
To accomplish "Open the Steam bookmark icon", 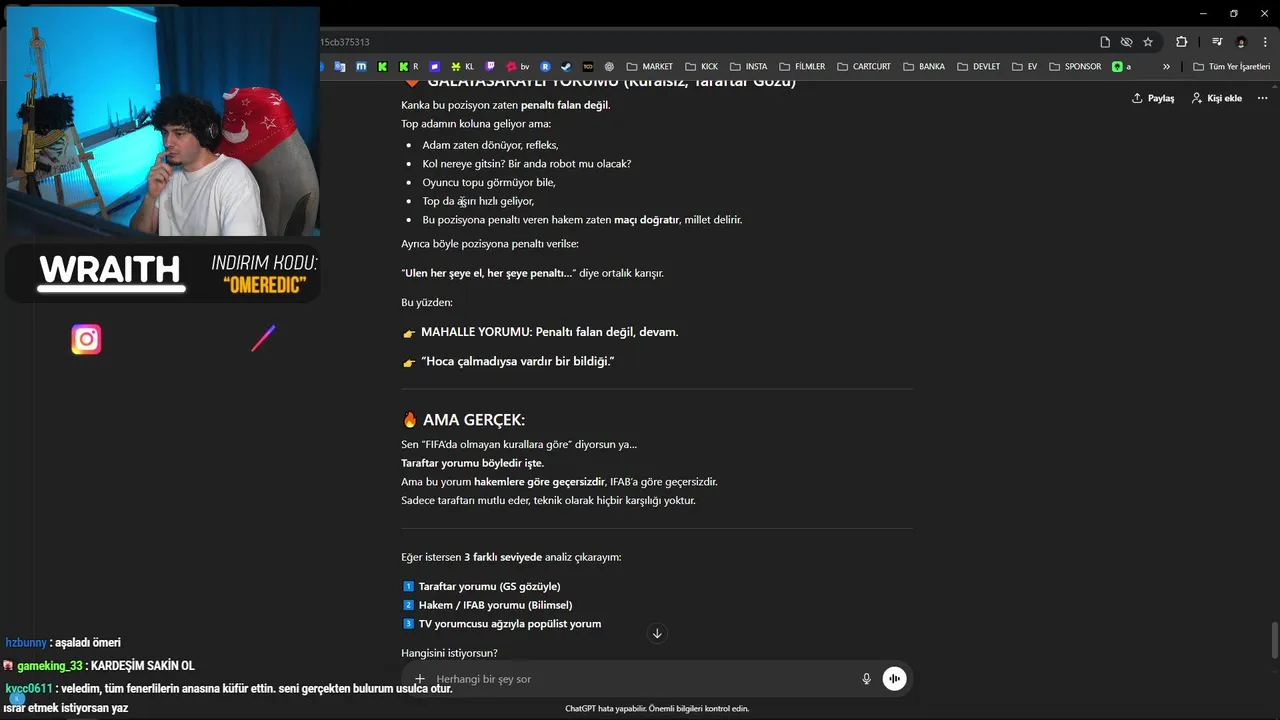I will click(x=566, y=67).
